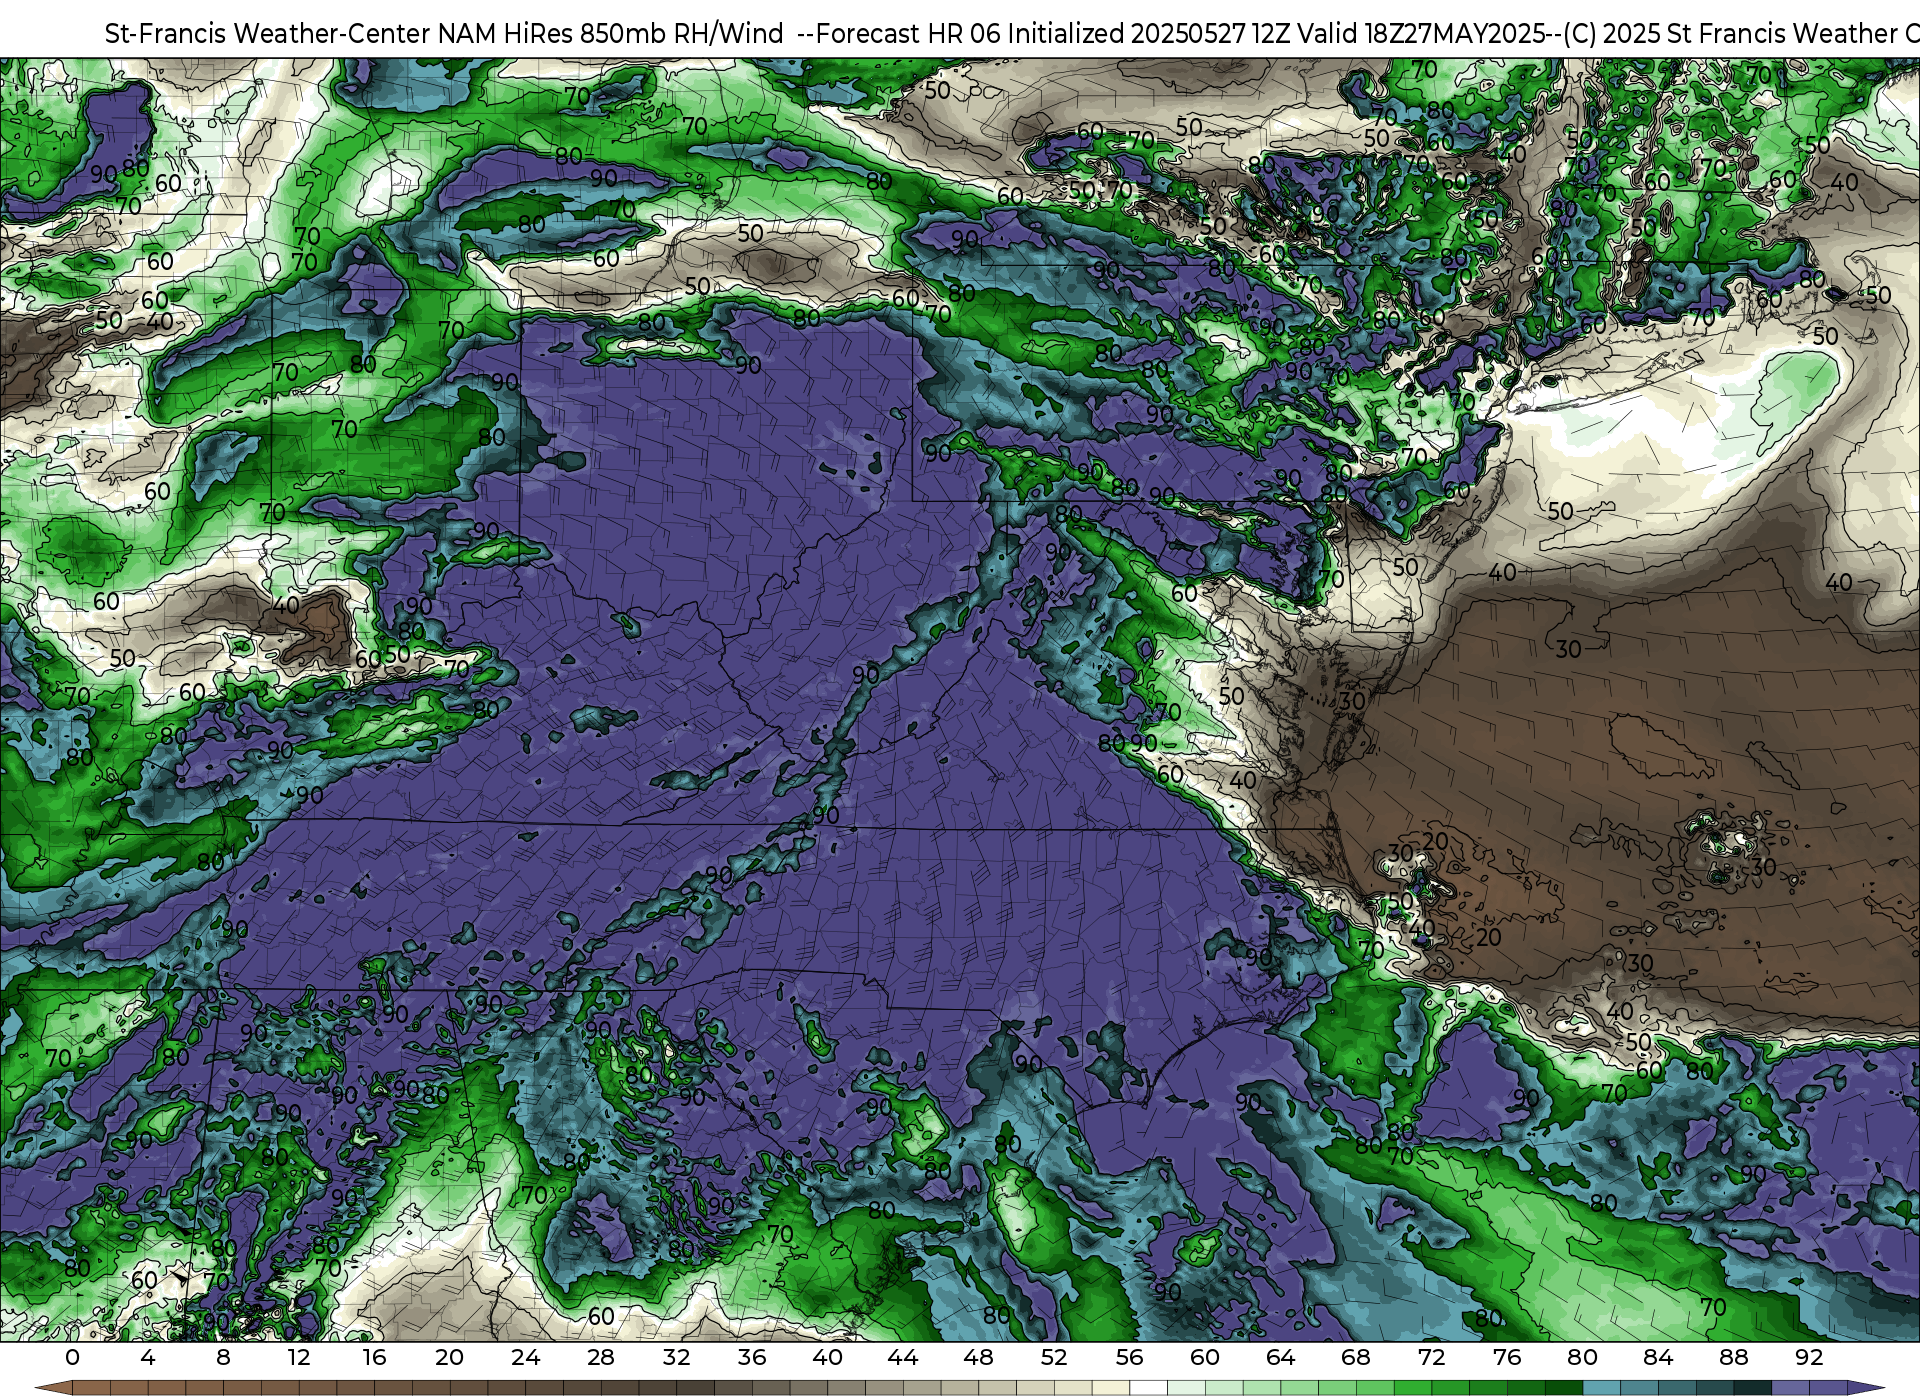Click 'NAM HiRes 850mb RH/Wind' title text
The width and height of the screenshot is (1920, 1400).
(611, 34)
